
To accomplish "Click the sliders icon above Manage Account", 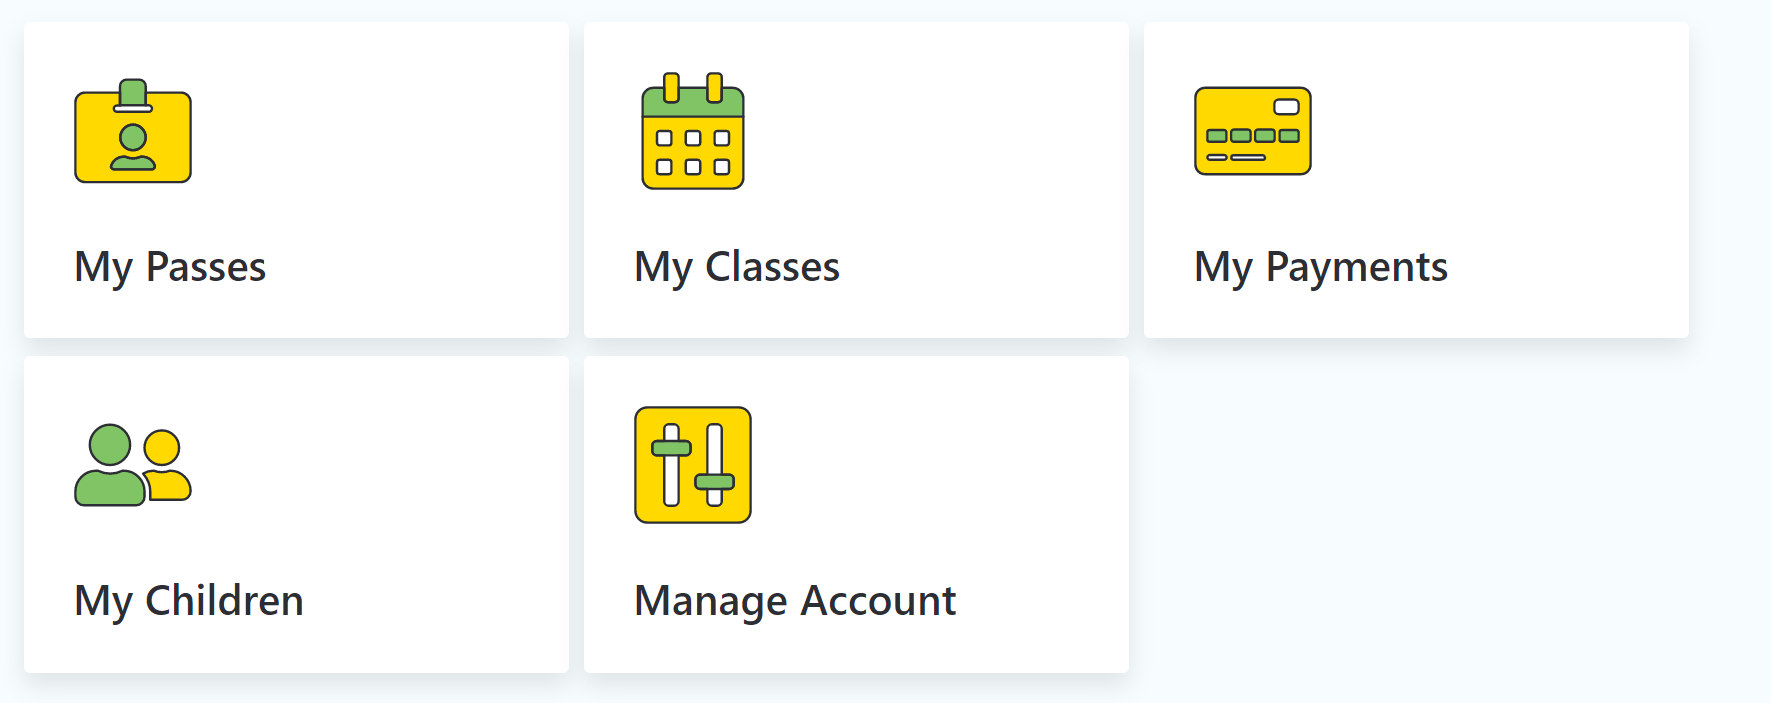I will point(693,465).
